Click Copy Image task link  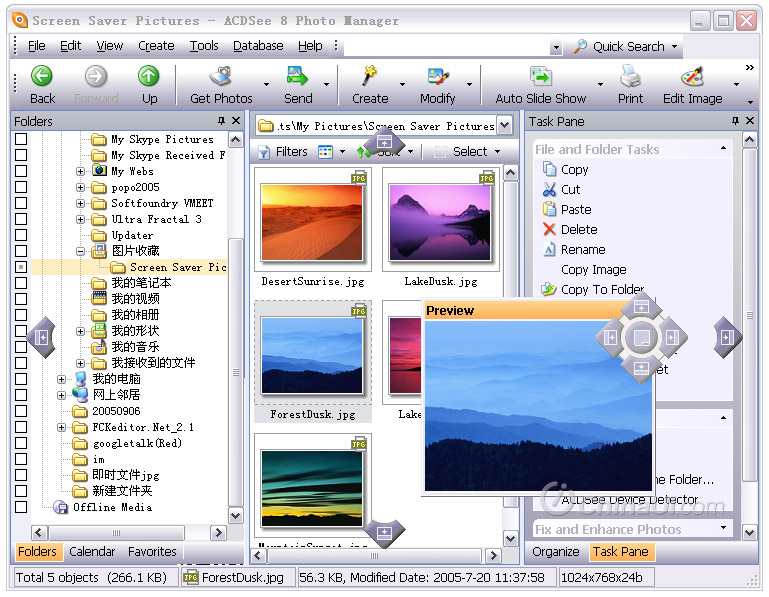(x=594, y=270)
